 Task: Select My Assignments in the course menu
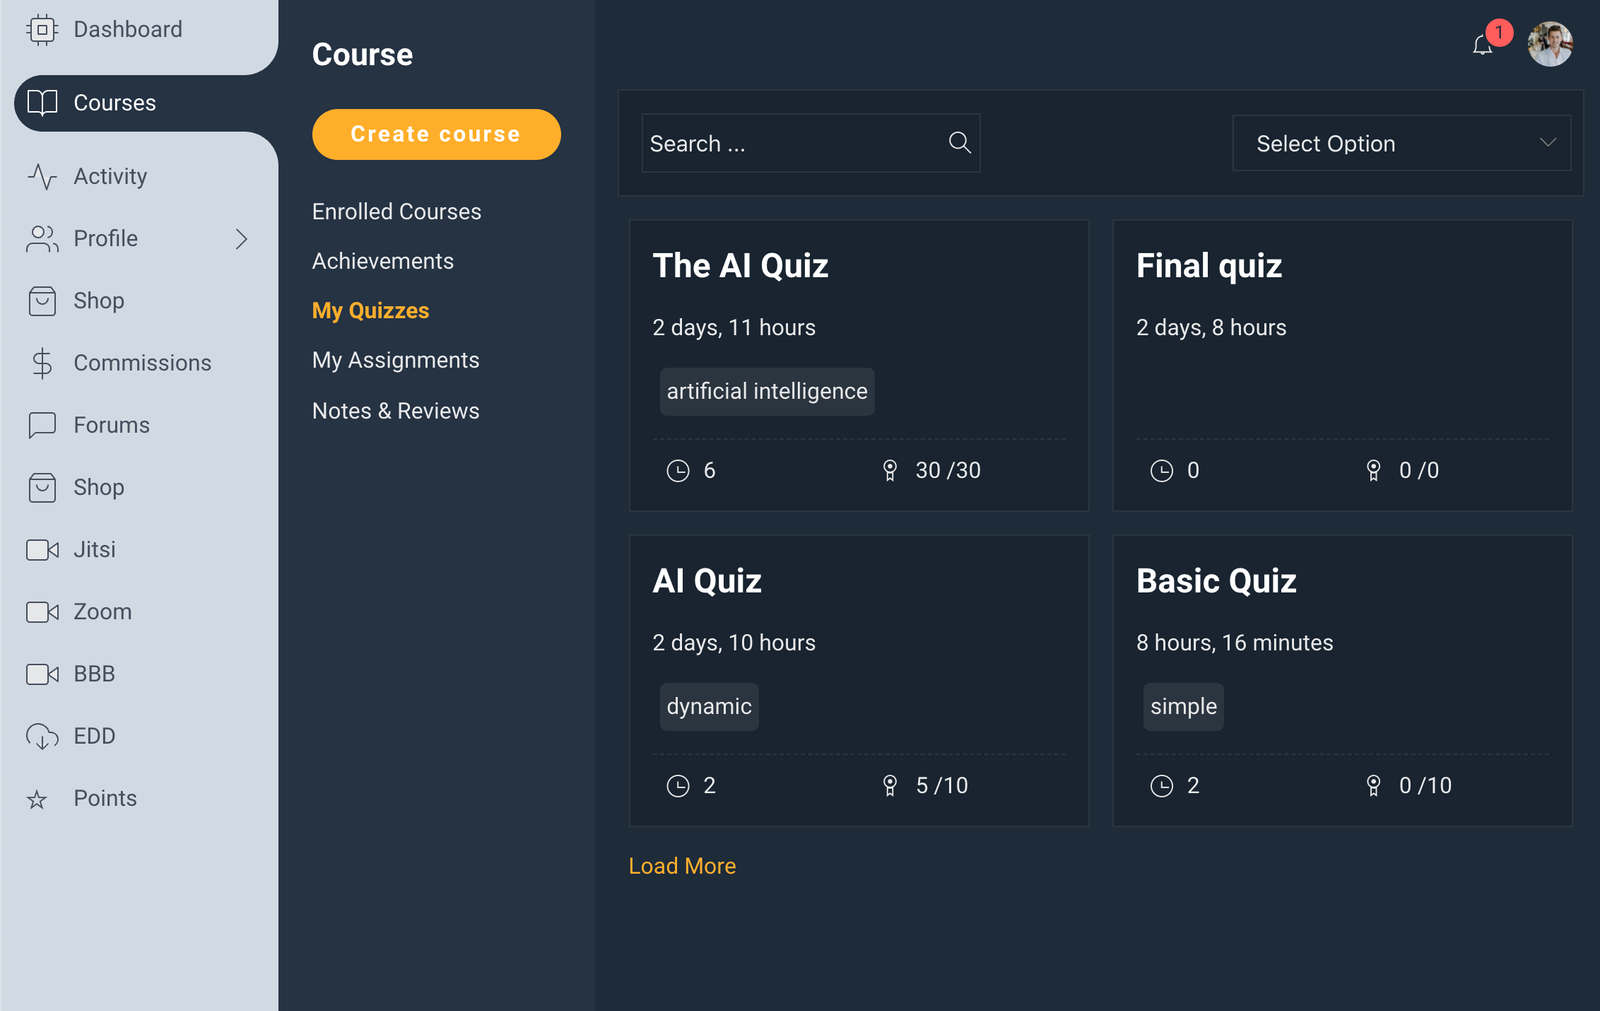[x=395, y=360]
